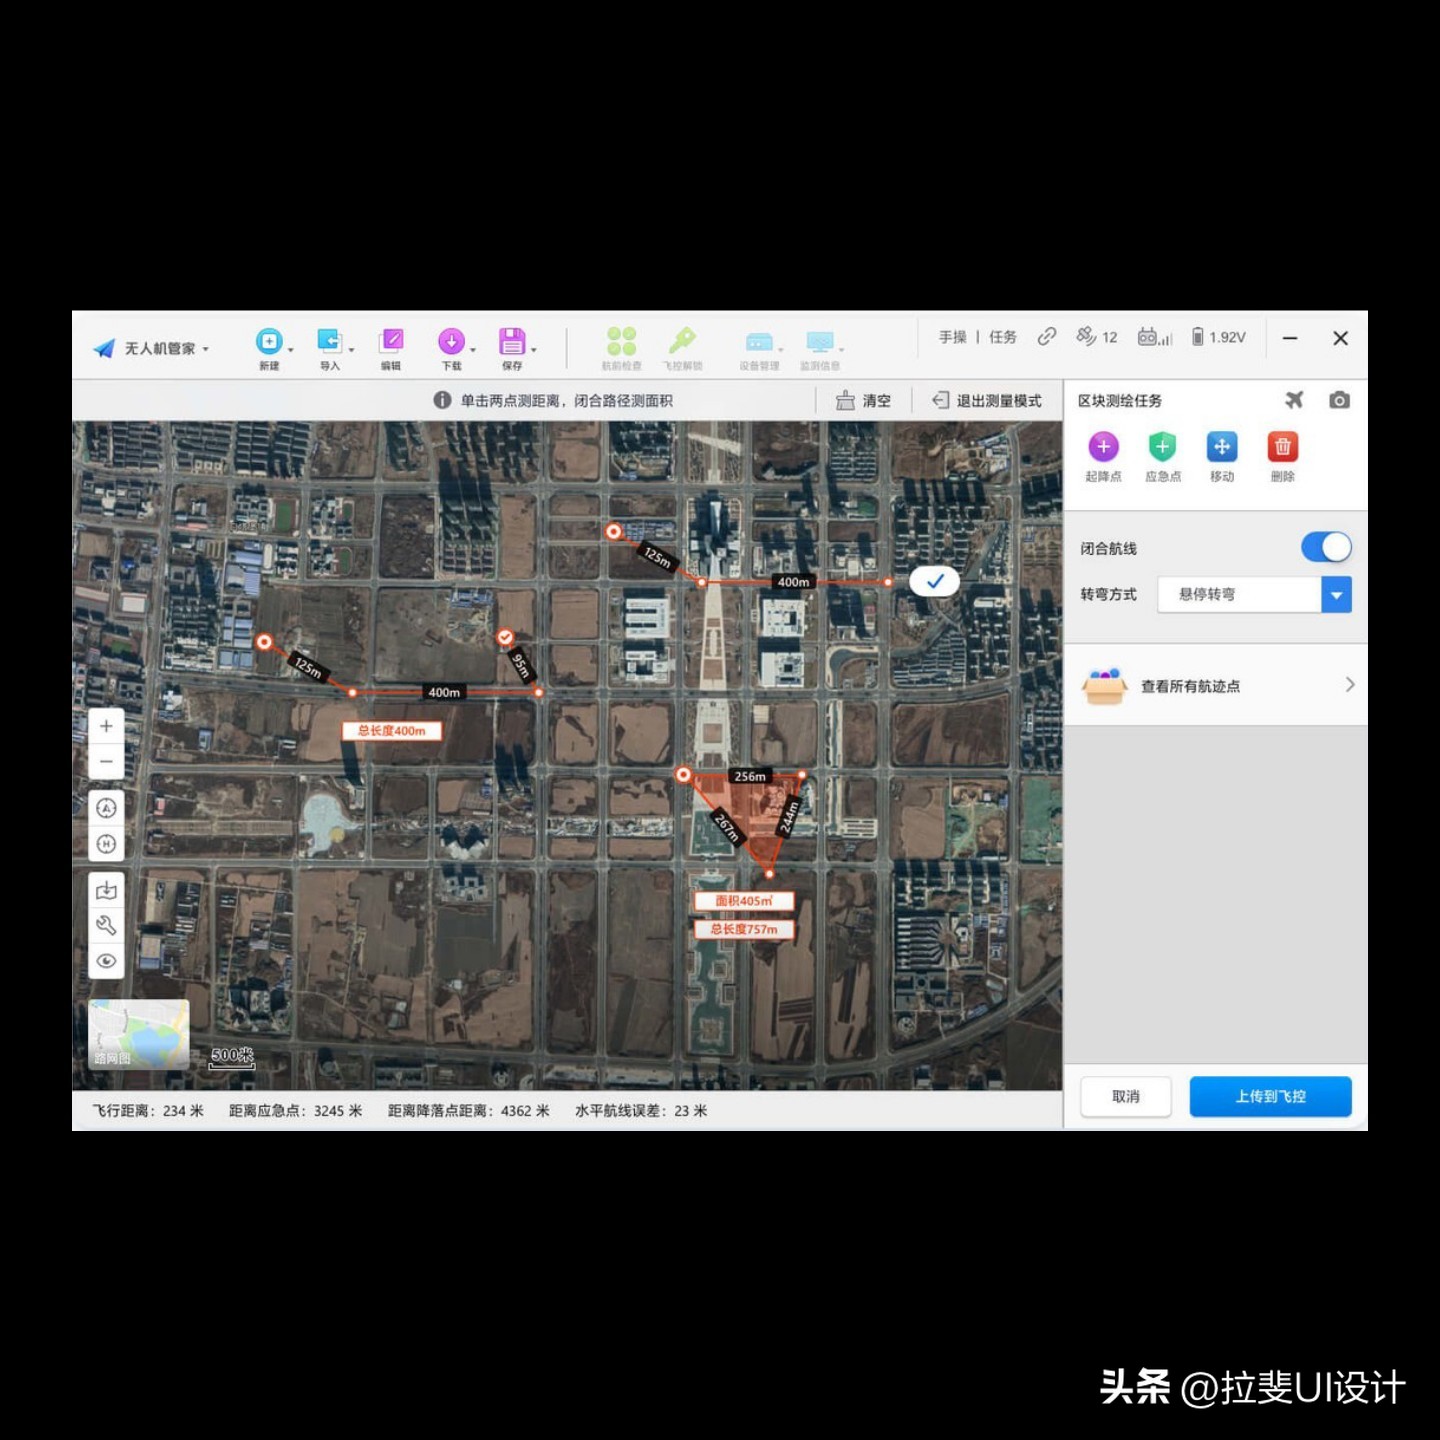The height and width of the screenshot is (1440, 1440).
Task: Click the 水平航线误差: 23 米 status text
Action: pyautogui.click(x=641, y=1110)
